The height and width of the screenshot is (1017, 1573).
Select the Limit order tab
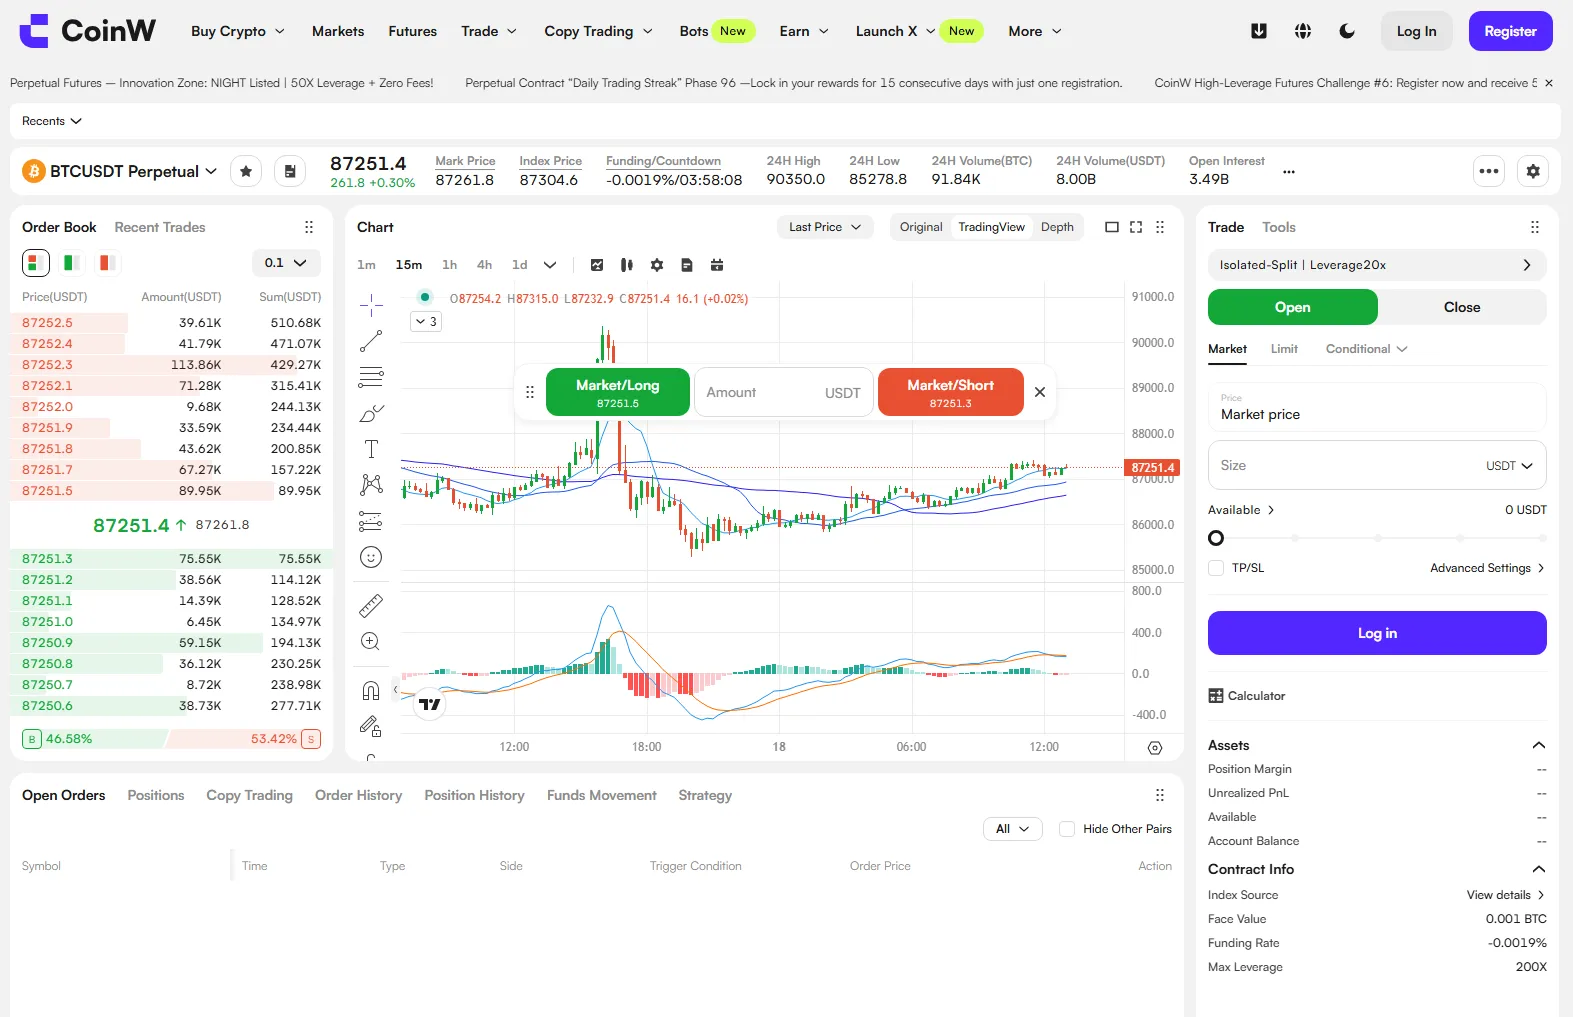pyautogui.click(x=1284, y=349)
